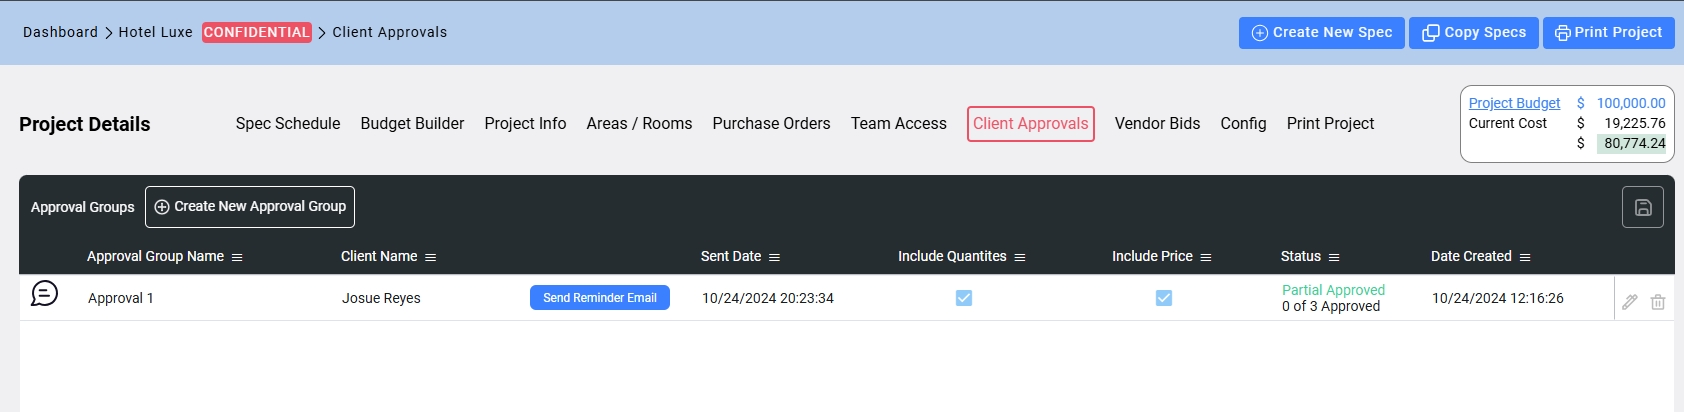Open Status column menu icon
This screenshot has height=412, width=1684.
point(1334,257)
